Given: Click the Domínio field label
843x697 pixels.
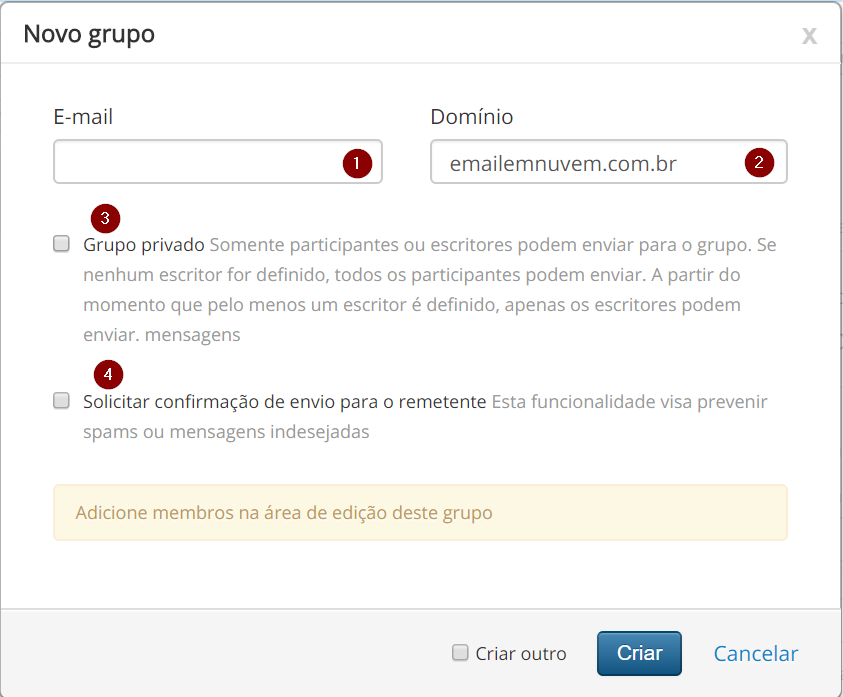Looking at the screenshot, I should (x=471, y=117).
